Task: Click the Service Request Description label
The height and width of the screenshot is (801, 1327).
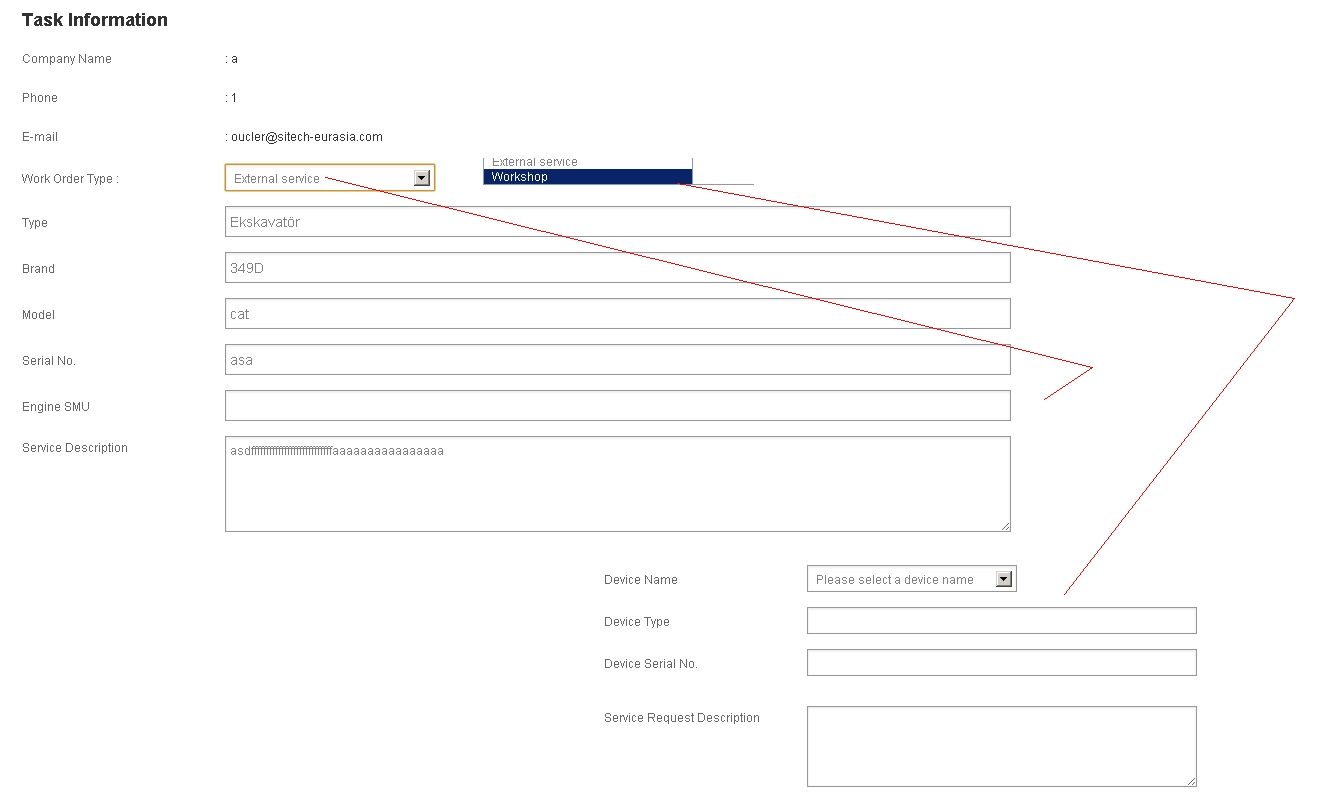Action: [x=682, y=718]
